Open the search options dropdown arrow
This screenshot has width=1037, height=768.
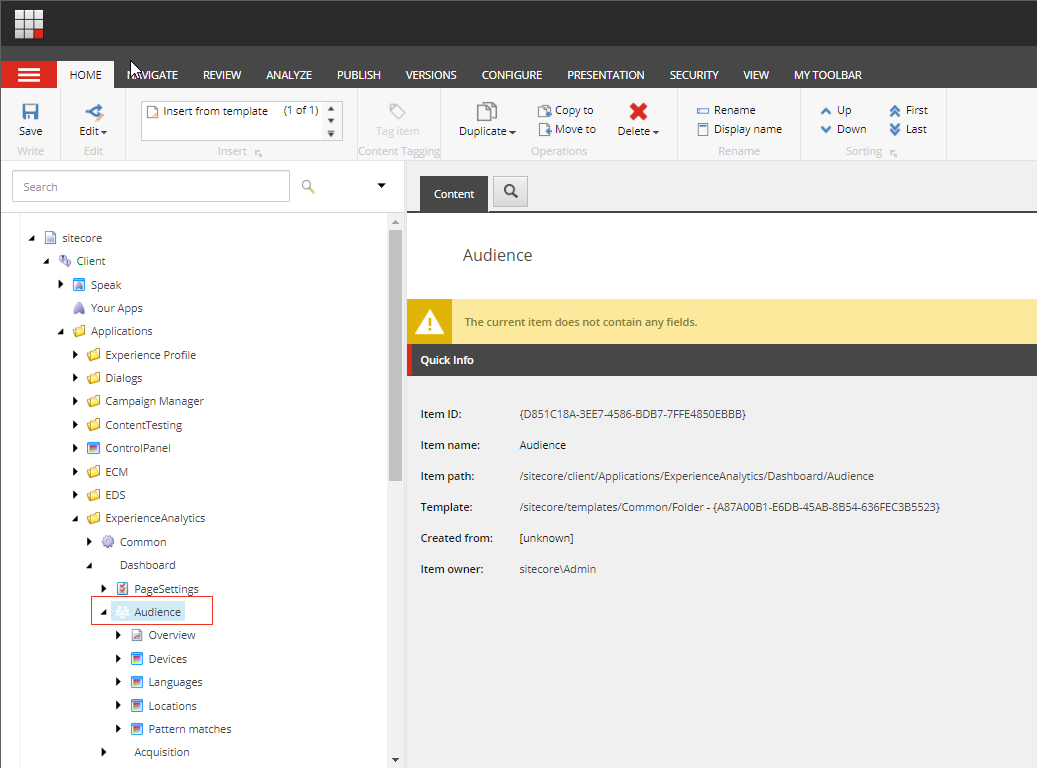382,186
